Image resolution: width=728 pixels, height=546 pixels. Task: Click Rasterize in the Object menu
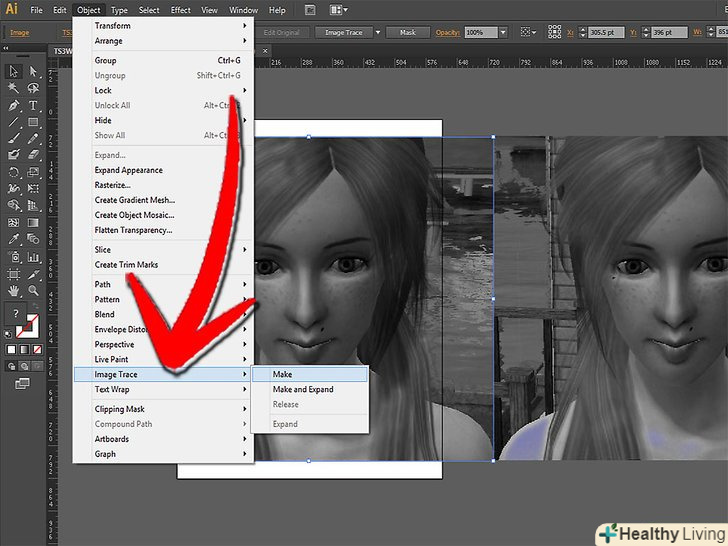pos(112,185)
